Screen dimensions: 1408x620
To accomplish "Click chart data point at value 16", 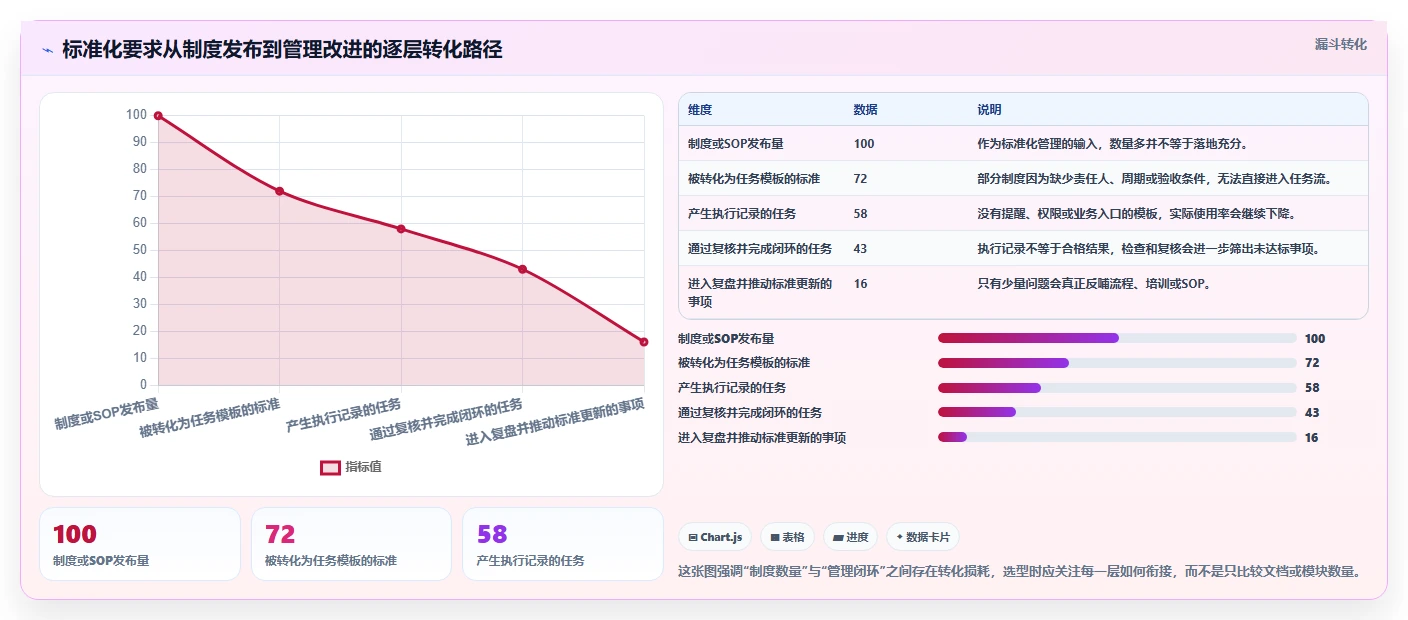I will [x=644, y=342].
